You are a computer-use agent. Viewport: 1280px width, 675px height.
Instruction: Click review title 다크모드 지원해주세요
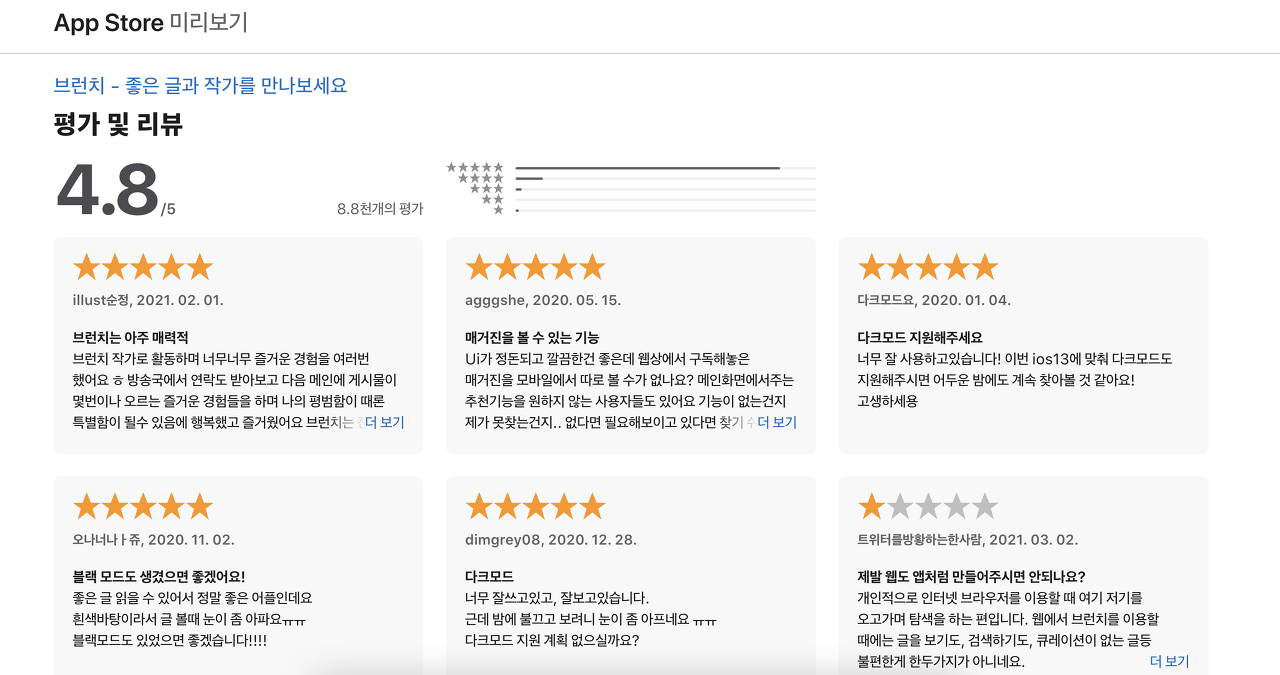point(920,338)
